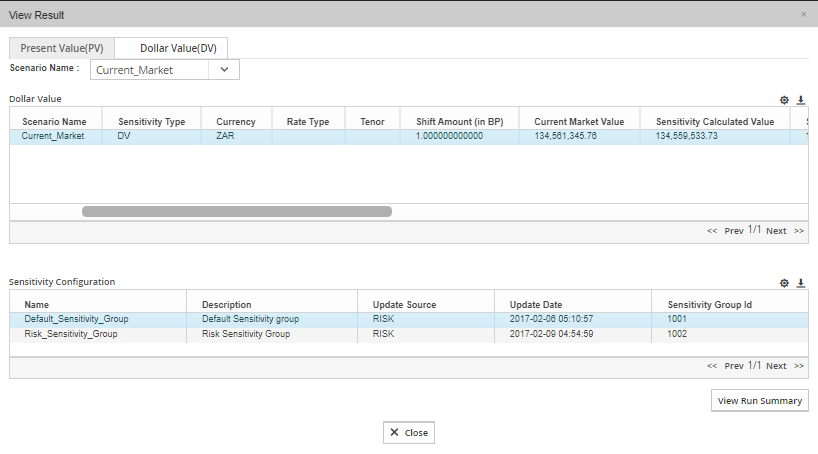
Task: Click the Dollar Value horizontal scrollbar
Action: (x=236, y=212)
